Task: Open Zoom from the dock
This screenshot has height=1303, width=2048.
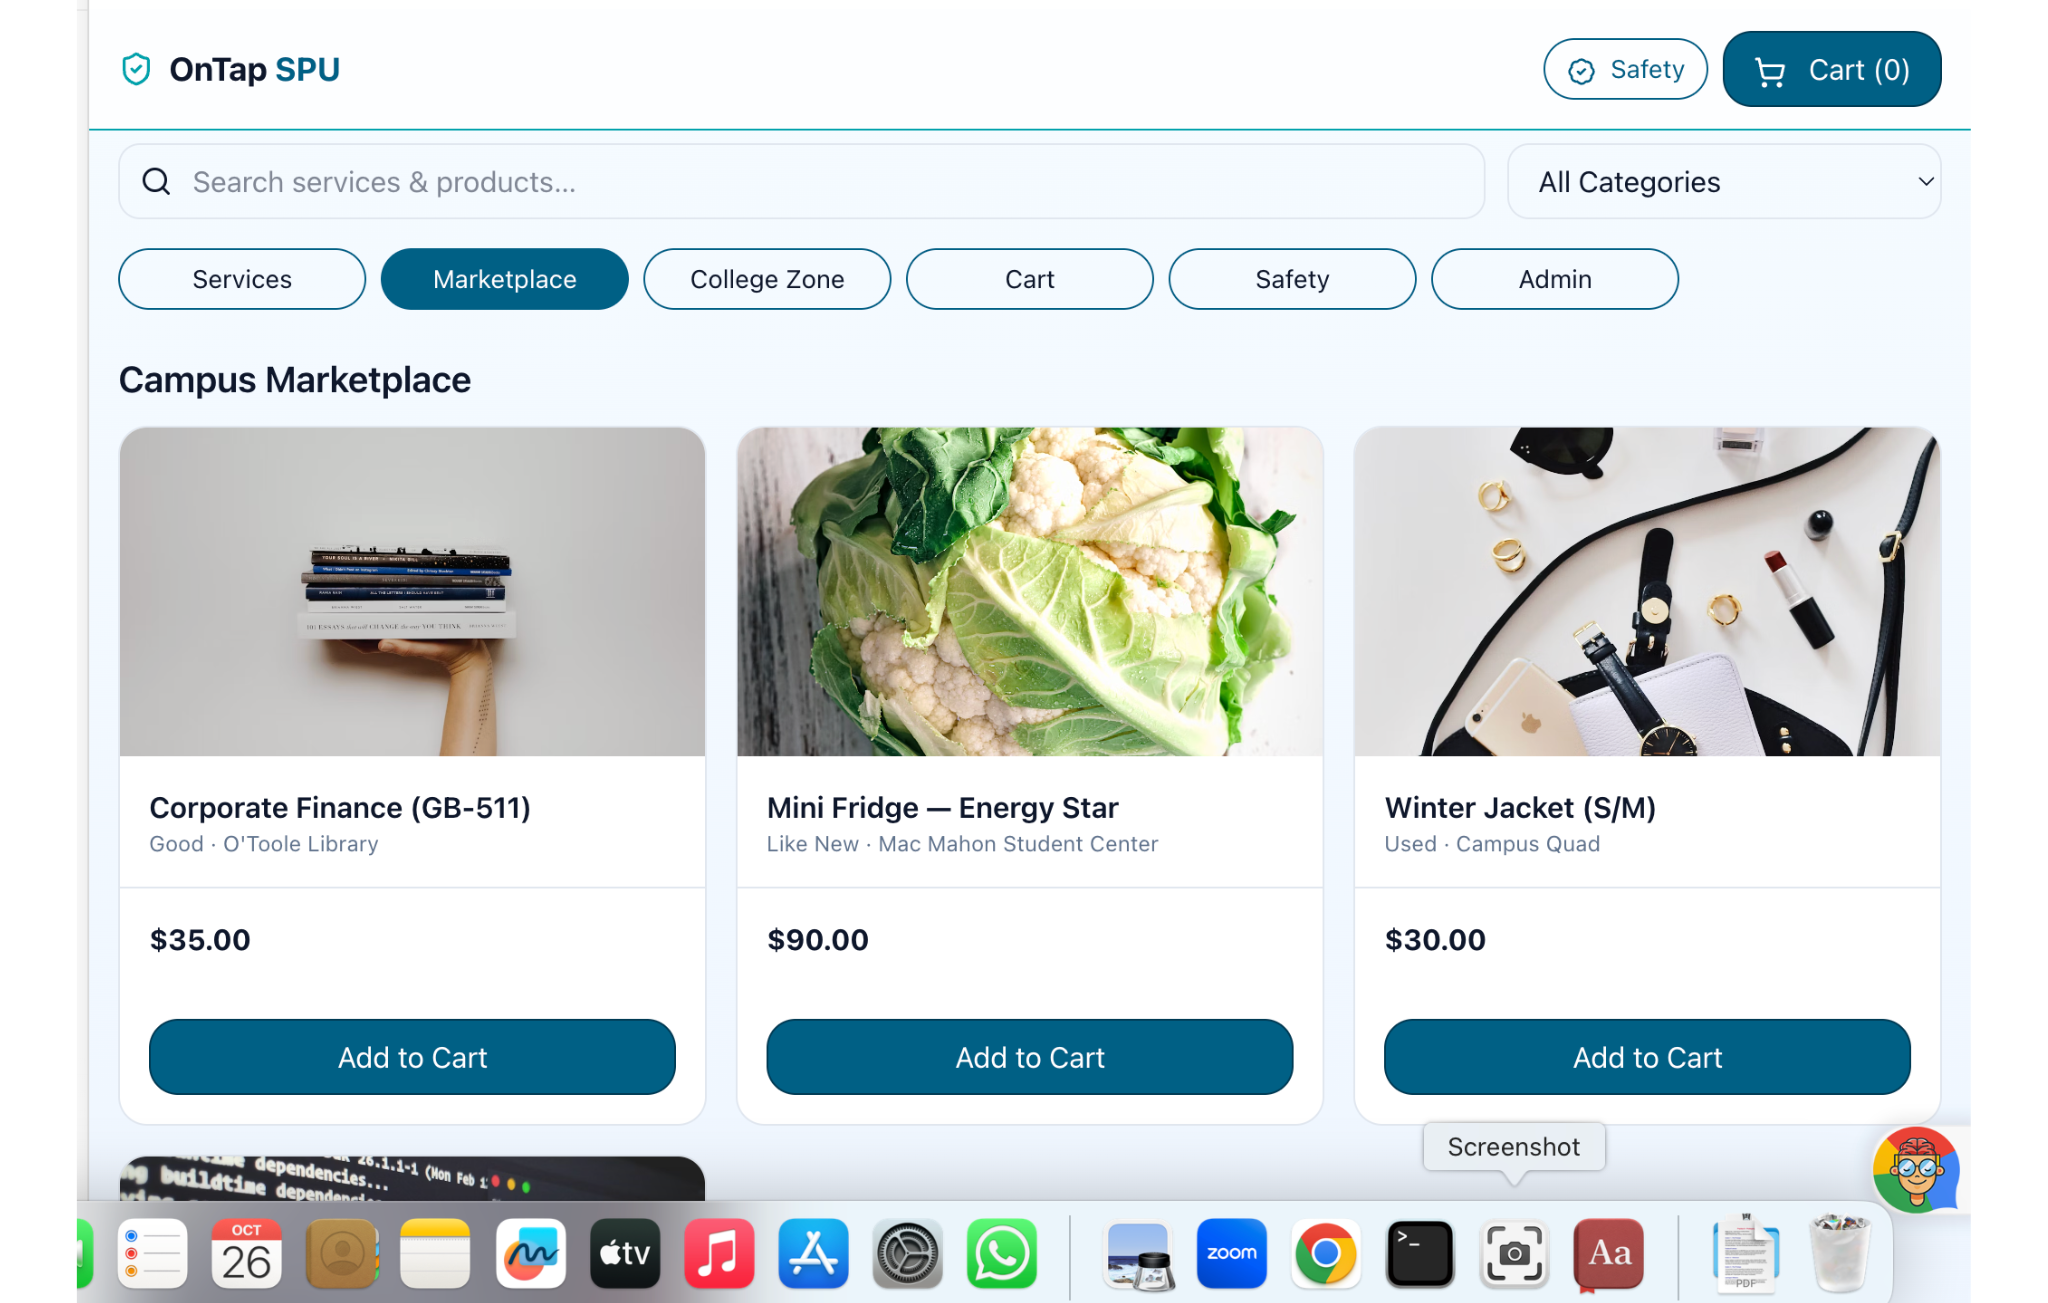Action: [x=1231, y=1253]
